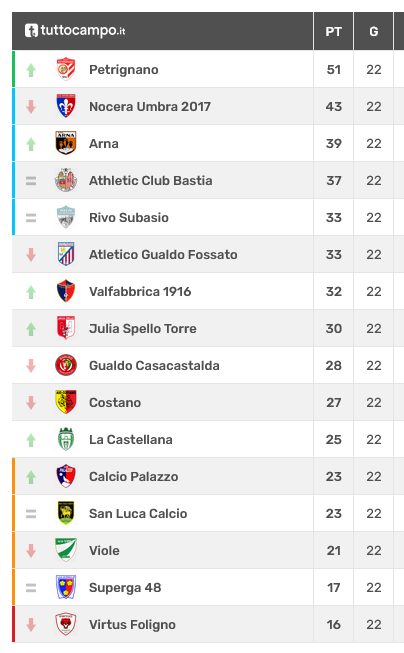The image size is (404, 653).
Task: Click the Nocera Umbra 2017 crest
Action: click(x=66, y=106)
